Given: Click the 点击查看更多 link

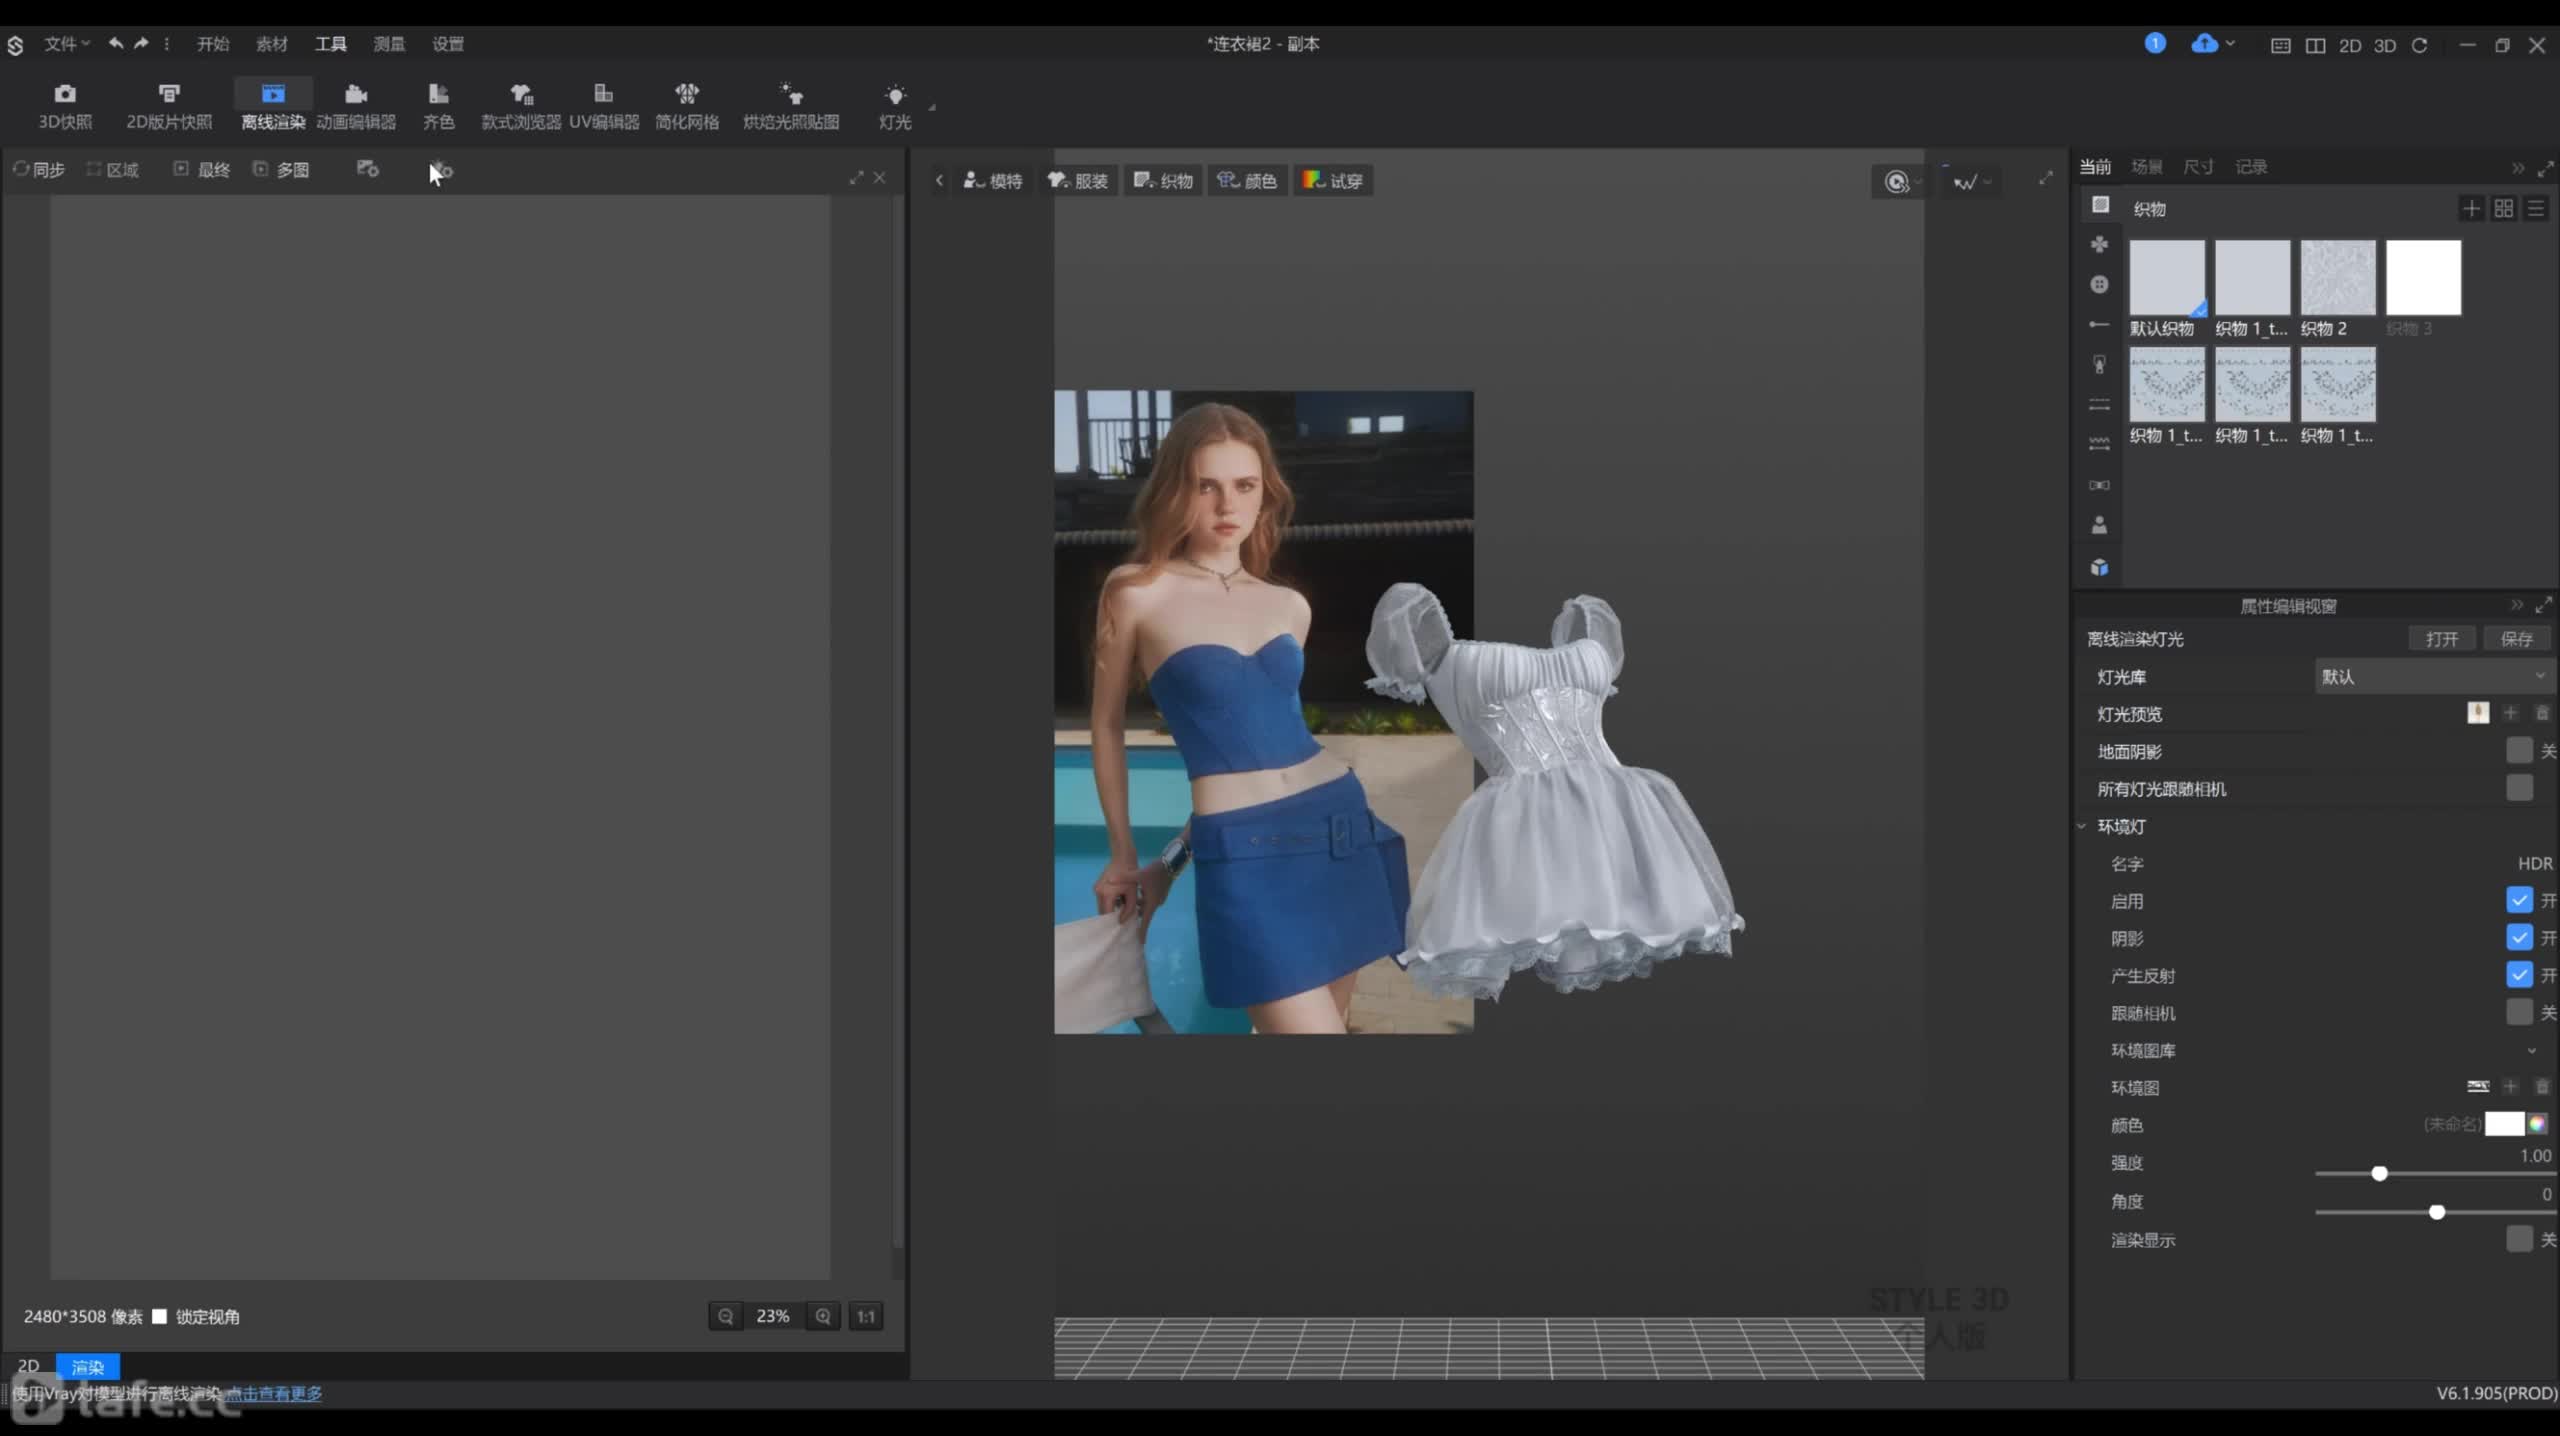Looking at the screenshot, I should point(273,1393).
